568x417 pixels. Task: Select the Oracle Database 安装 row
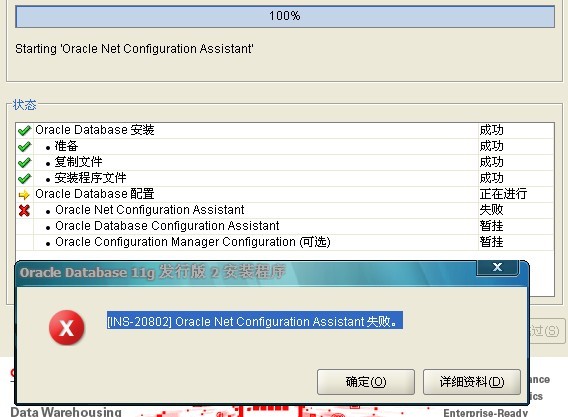pos(285,130)
